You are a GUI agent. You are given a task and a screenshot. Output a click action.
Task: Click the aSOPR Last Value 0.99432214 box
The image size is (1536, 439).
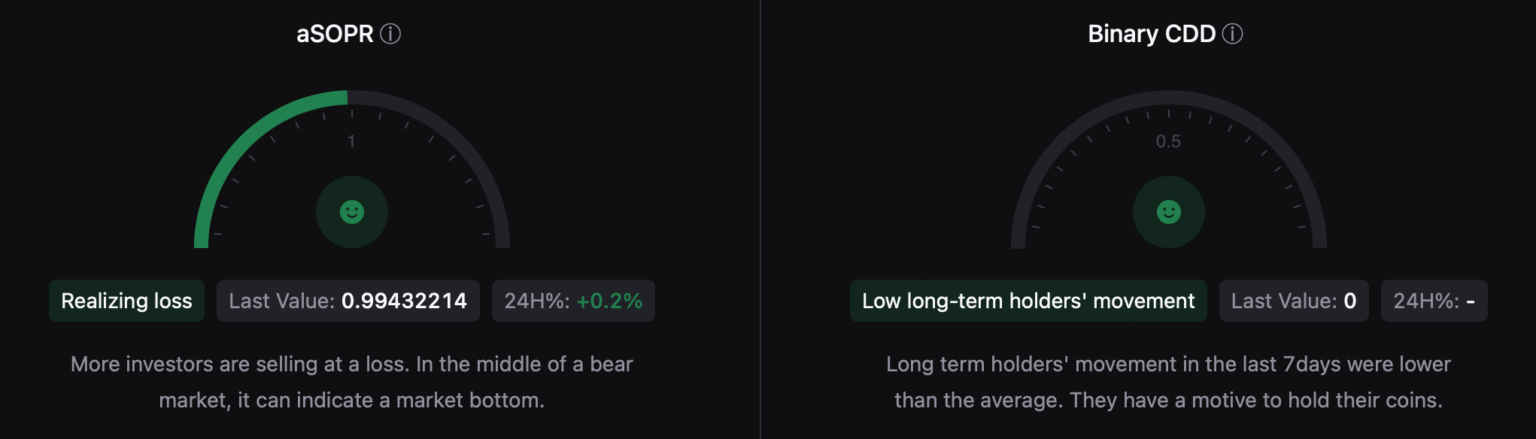click(x=348, y=301)
